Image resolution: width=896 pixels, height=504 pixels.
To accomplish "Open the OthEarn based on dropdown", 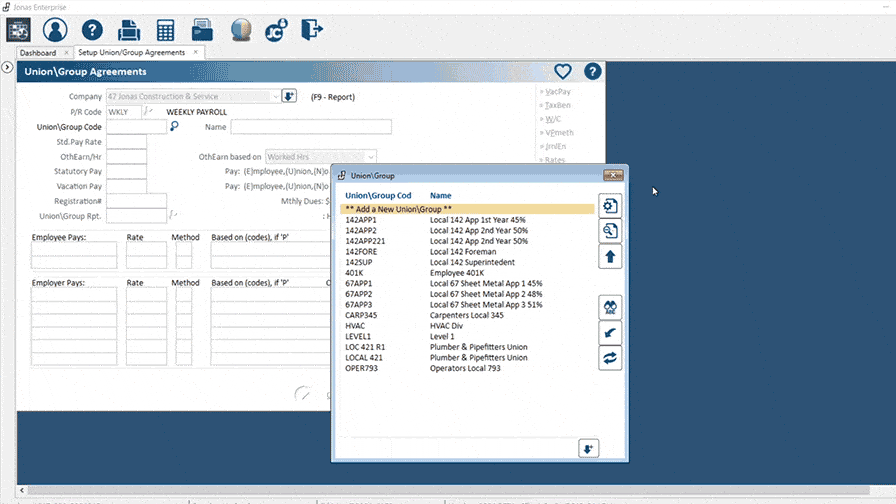I will point(371,157).
